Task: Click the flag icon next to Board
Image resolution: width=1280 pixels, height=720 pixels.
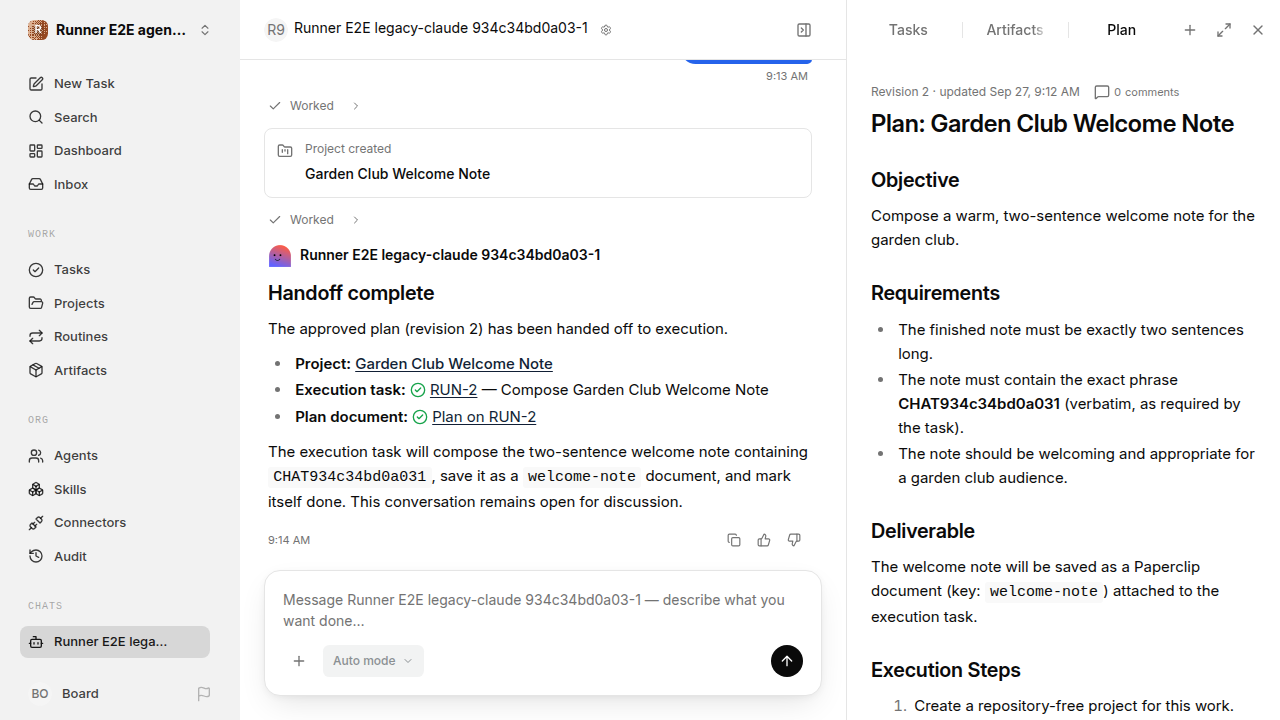Action: pyautogui.click(x=204, y=694)
